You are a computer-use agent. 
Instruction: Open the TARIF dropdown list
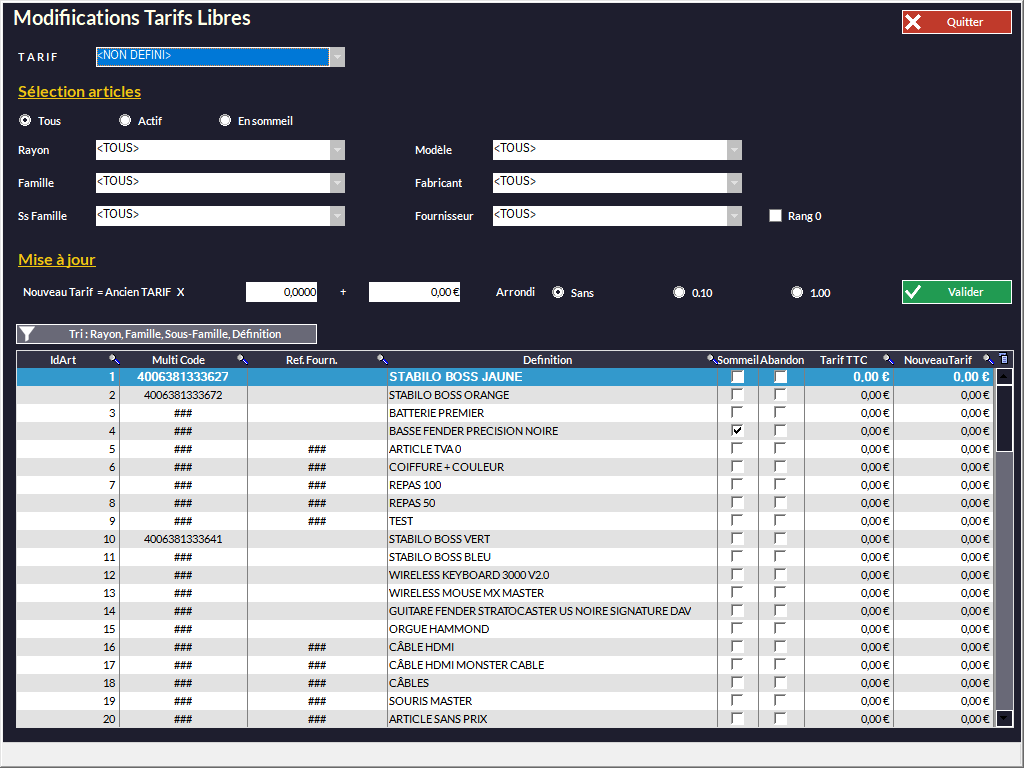point(337,57)
